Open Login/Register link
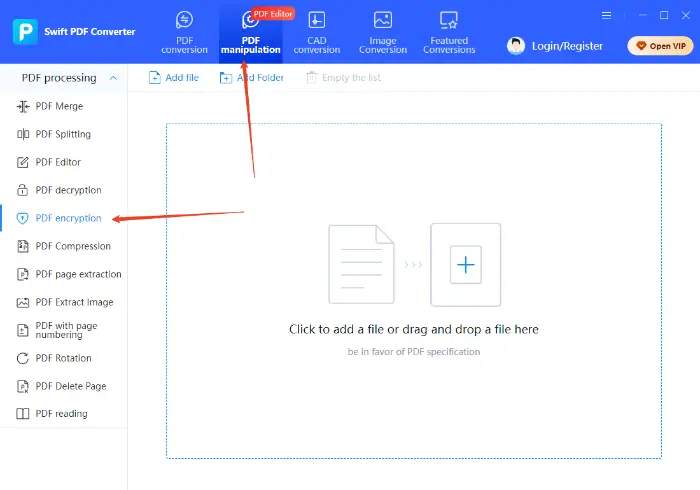 click(x=567, y=46)
